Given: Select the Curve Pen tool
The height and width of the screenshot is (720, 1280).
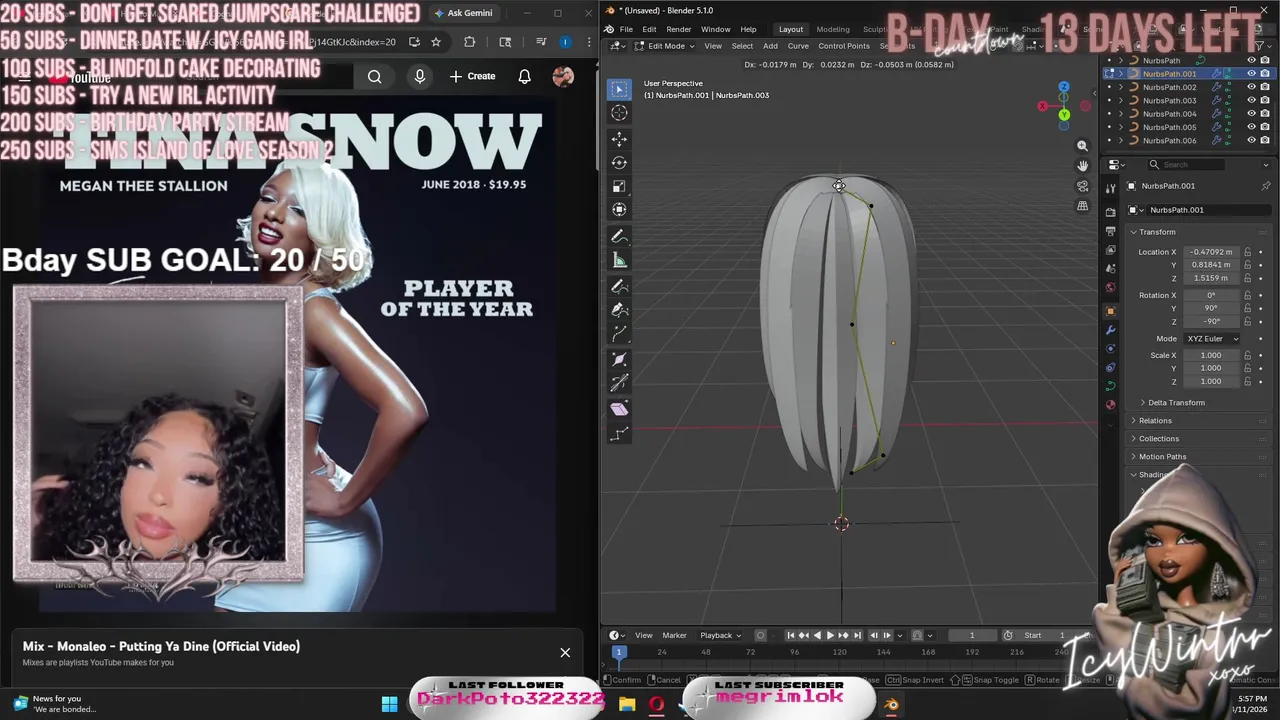Looking at the screenshot, I should 619,310.
